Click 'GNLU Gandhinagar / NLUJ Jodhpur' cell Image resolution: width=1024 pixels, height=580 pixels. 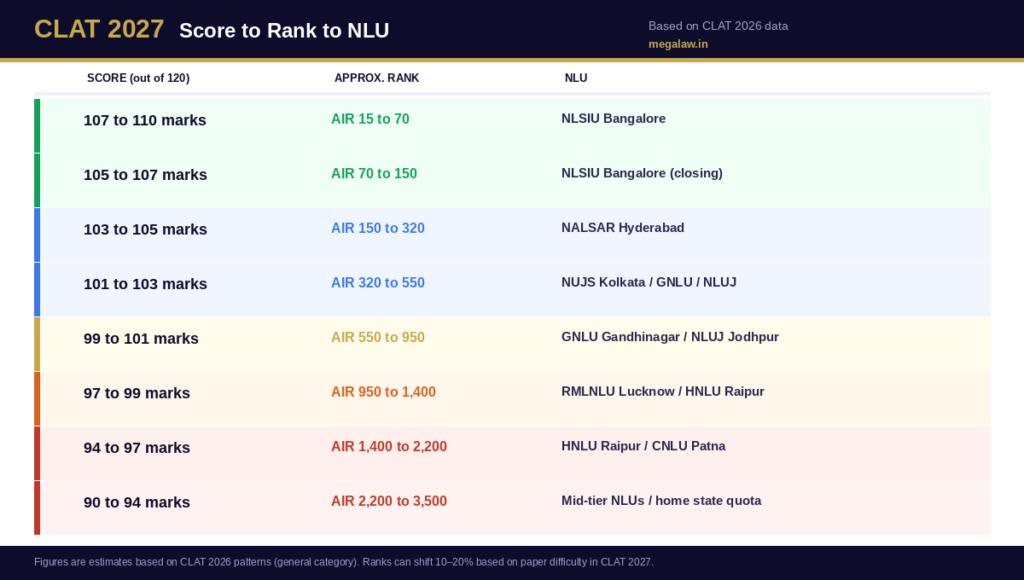point(670,337)
